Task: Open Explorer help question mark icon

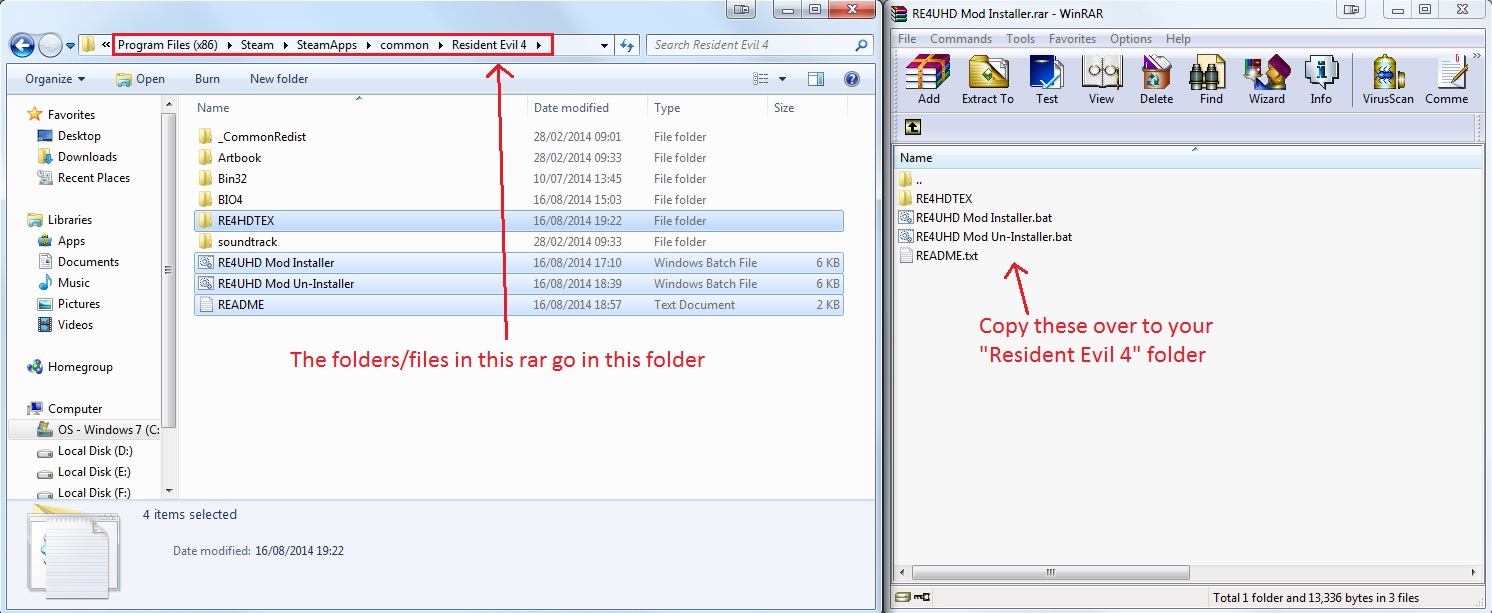Action: coord(851,79)
